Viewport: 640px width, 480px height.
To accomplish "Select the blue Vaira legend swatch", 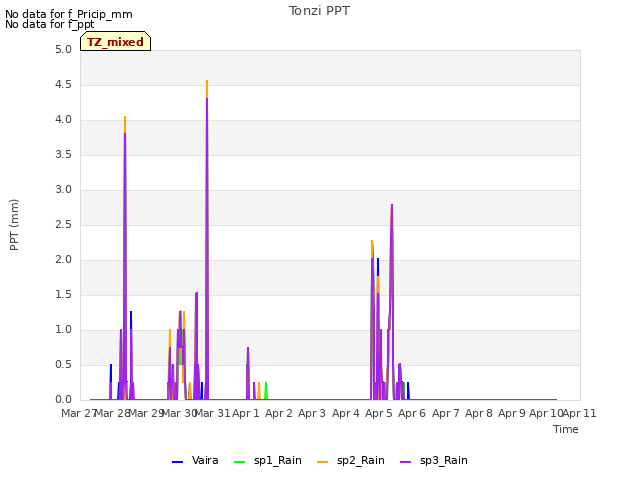I will (x=177, y=462).
